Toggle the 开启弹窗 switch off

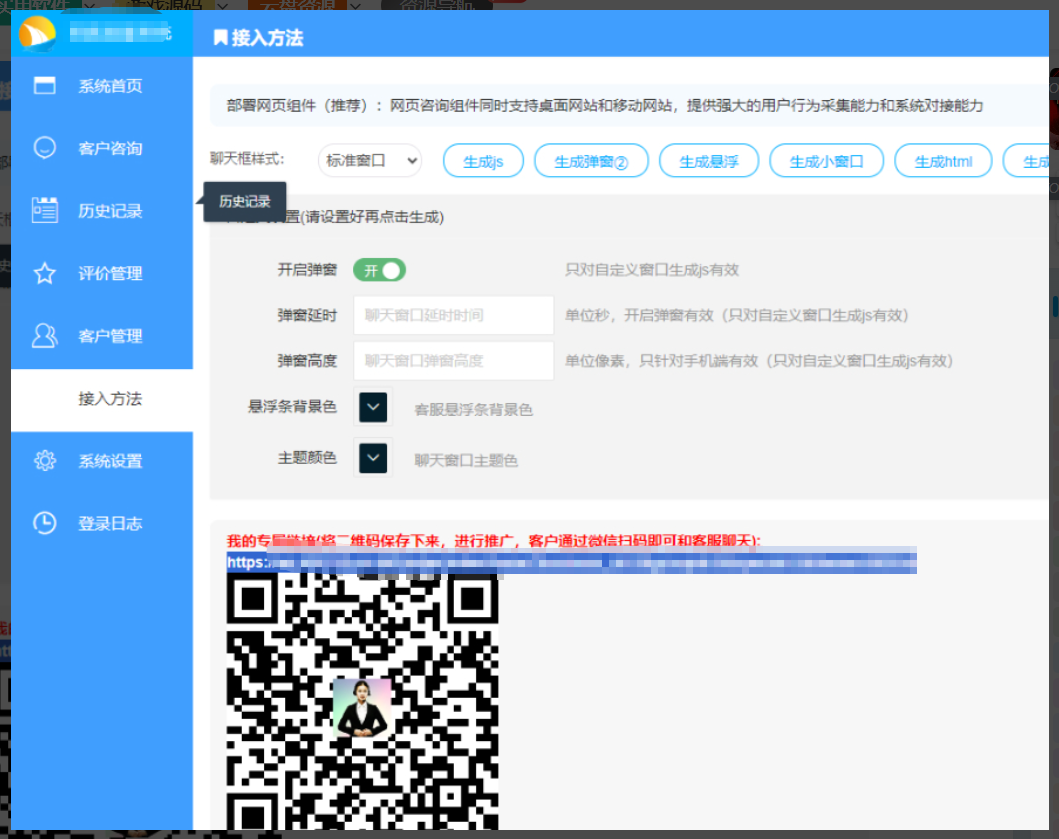coord(380,270)
